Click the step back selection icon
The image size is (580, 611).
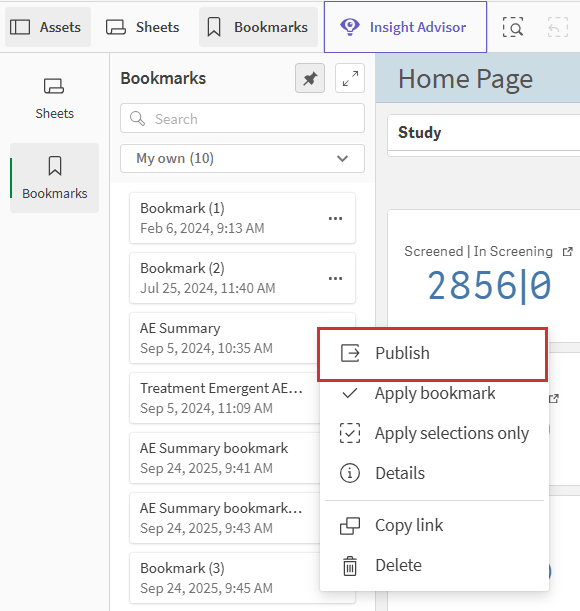pyautogui.click(x=557, y=28)
